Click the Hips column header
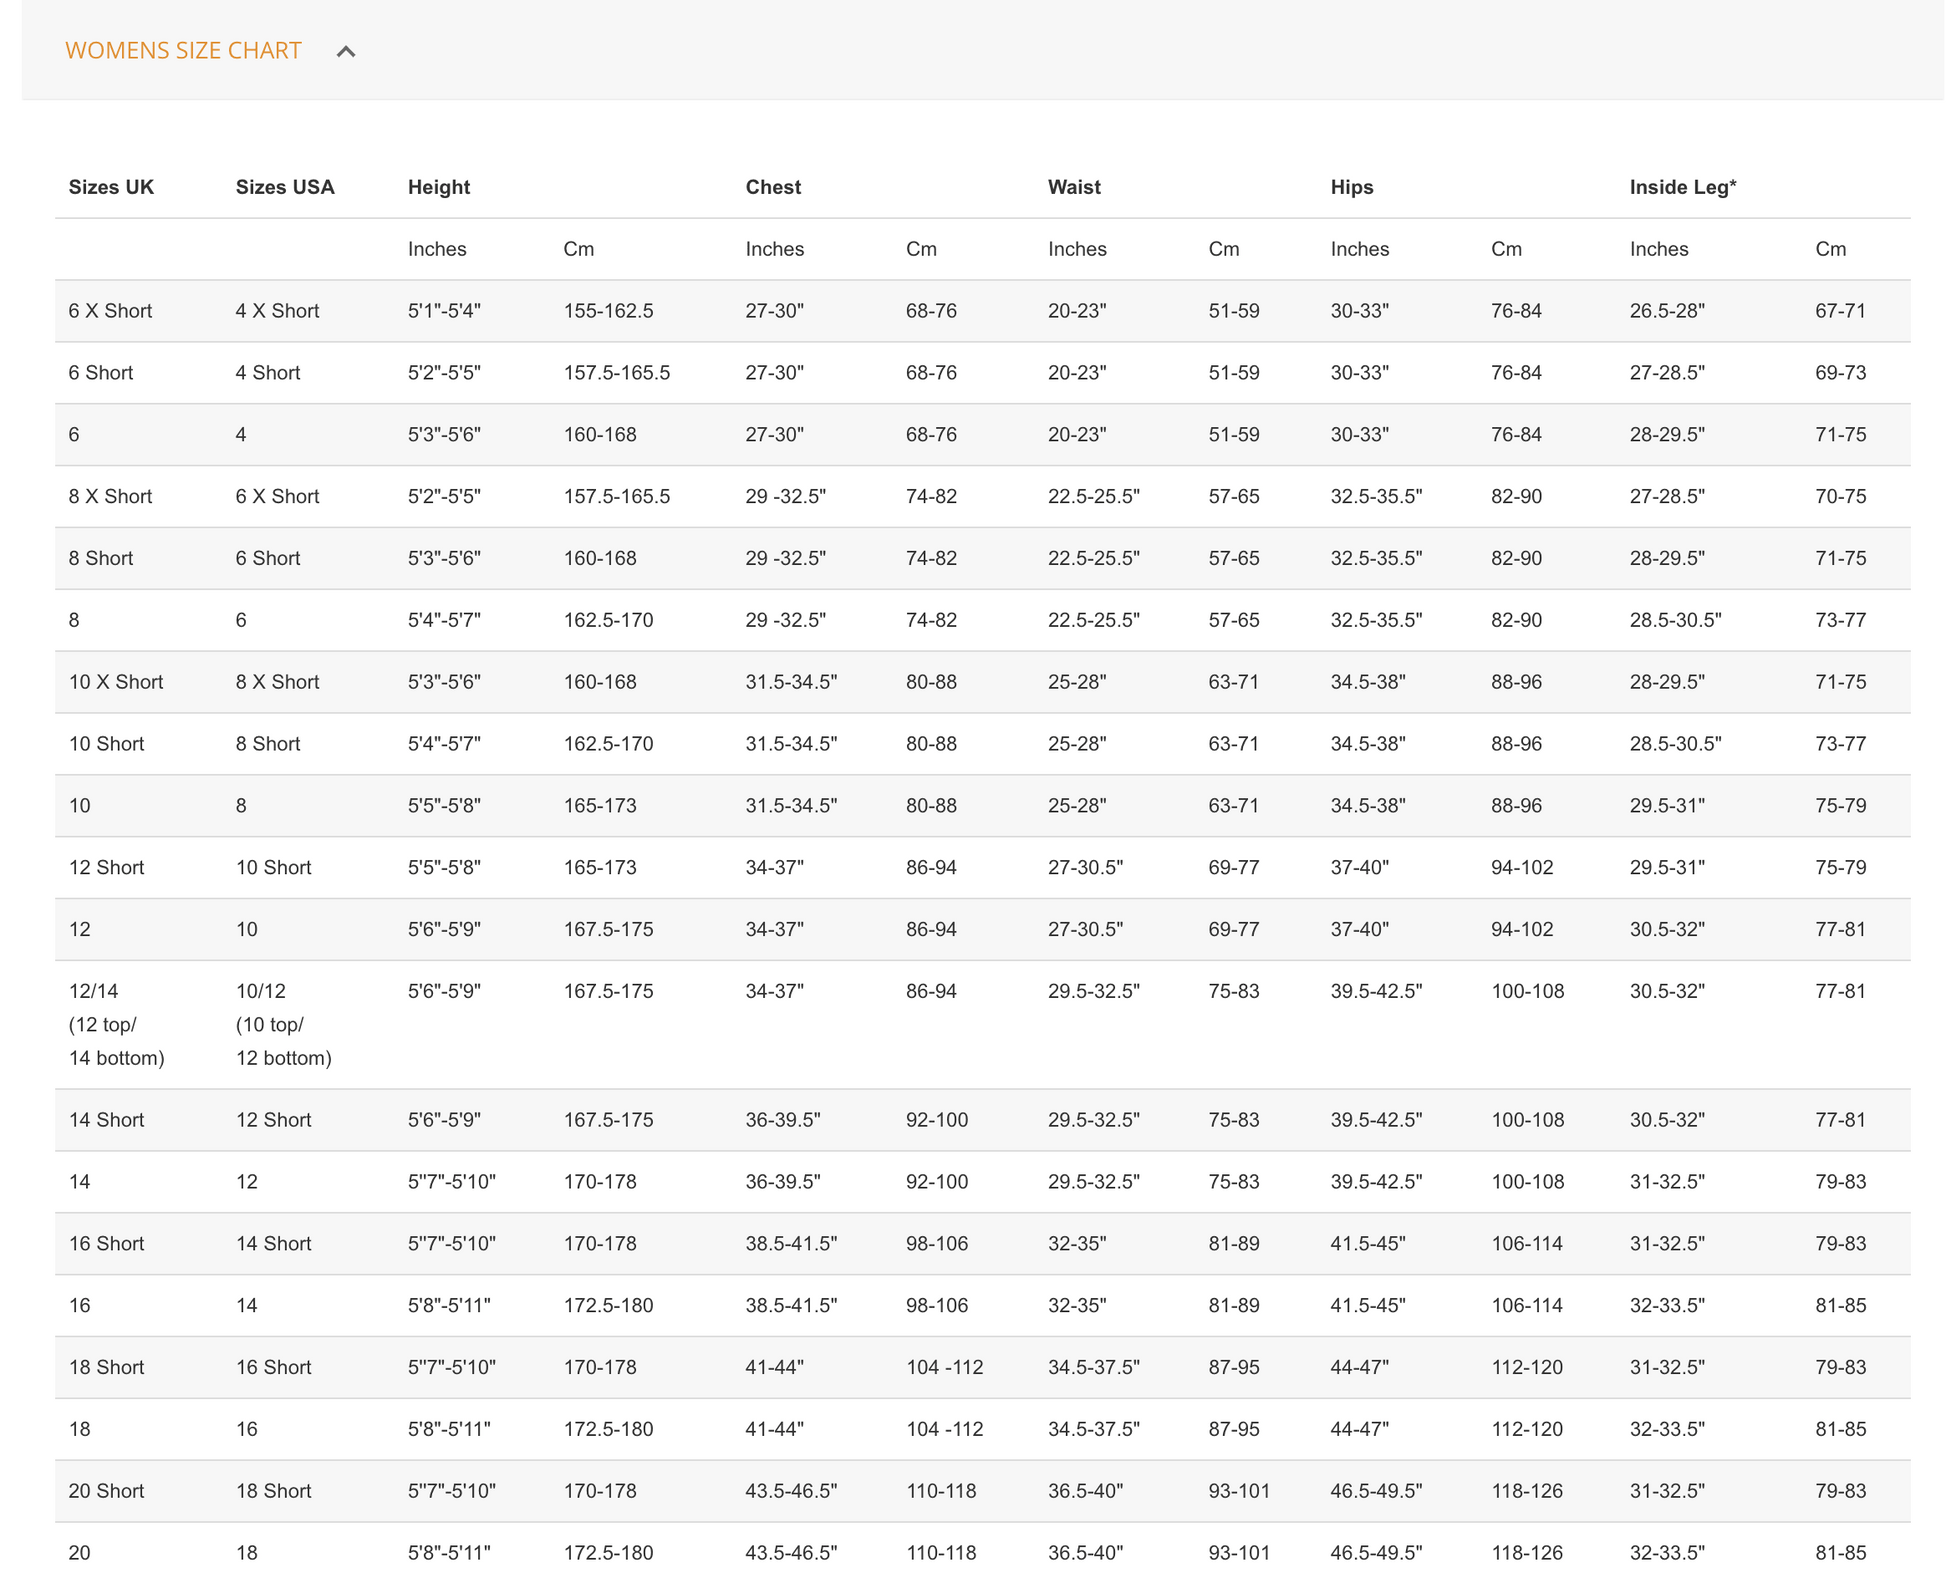The height and width of the screenshot is (1578, 1946). (x=1351, y=187)
